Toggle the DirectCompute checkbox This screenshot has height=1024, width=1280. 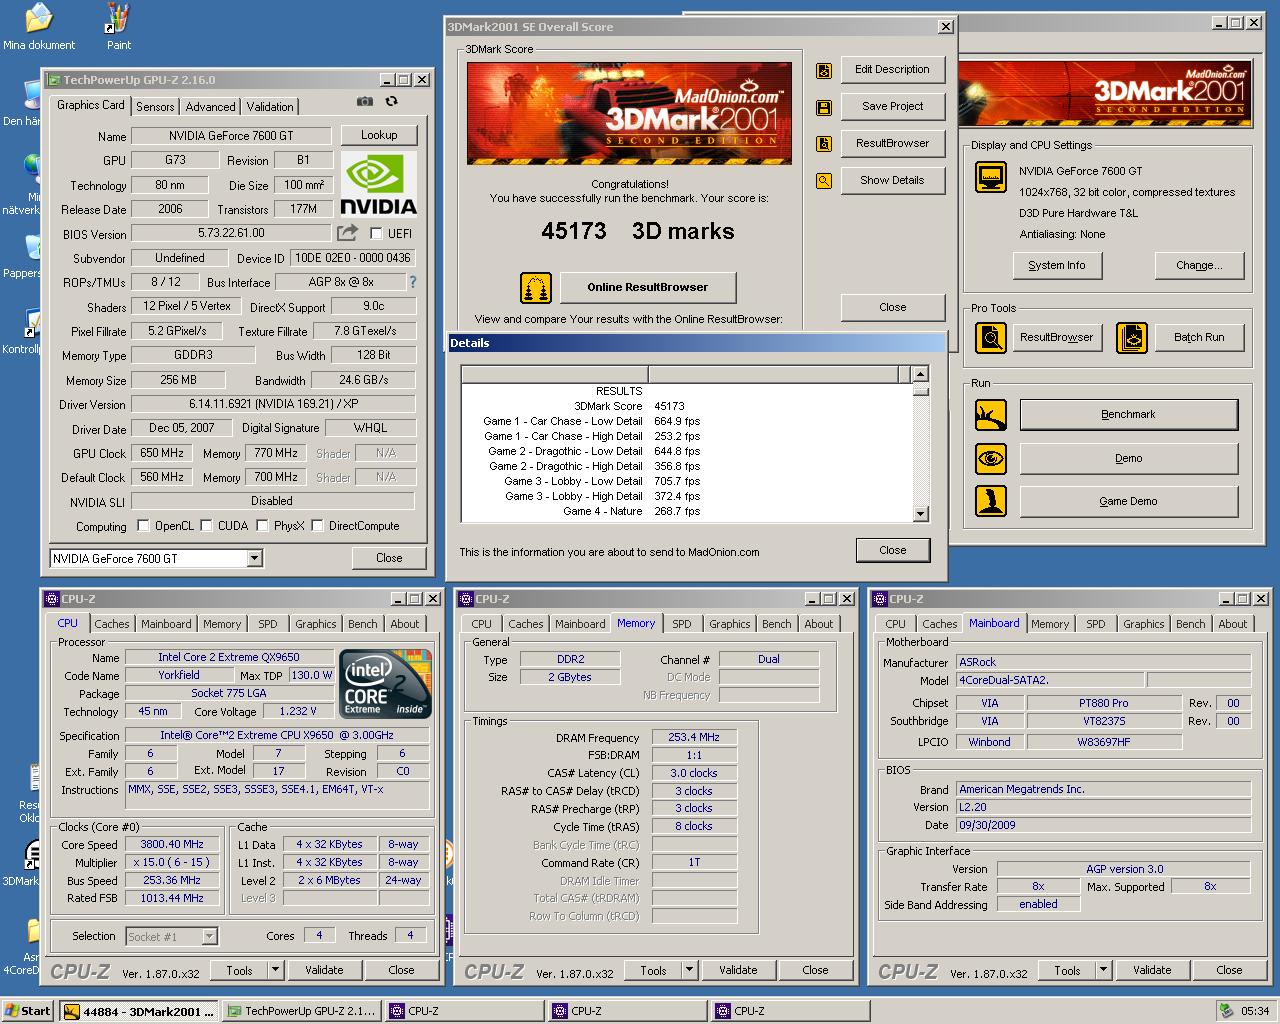point(317,525)
